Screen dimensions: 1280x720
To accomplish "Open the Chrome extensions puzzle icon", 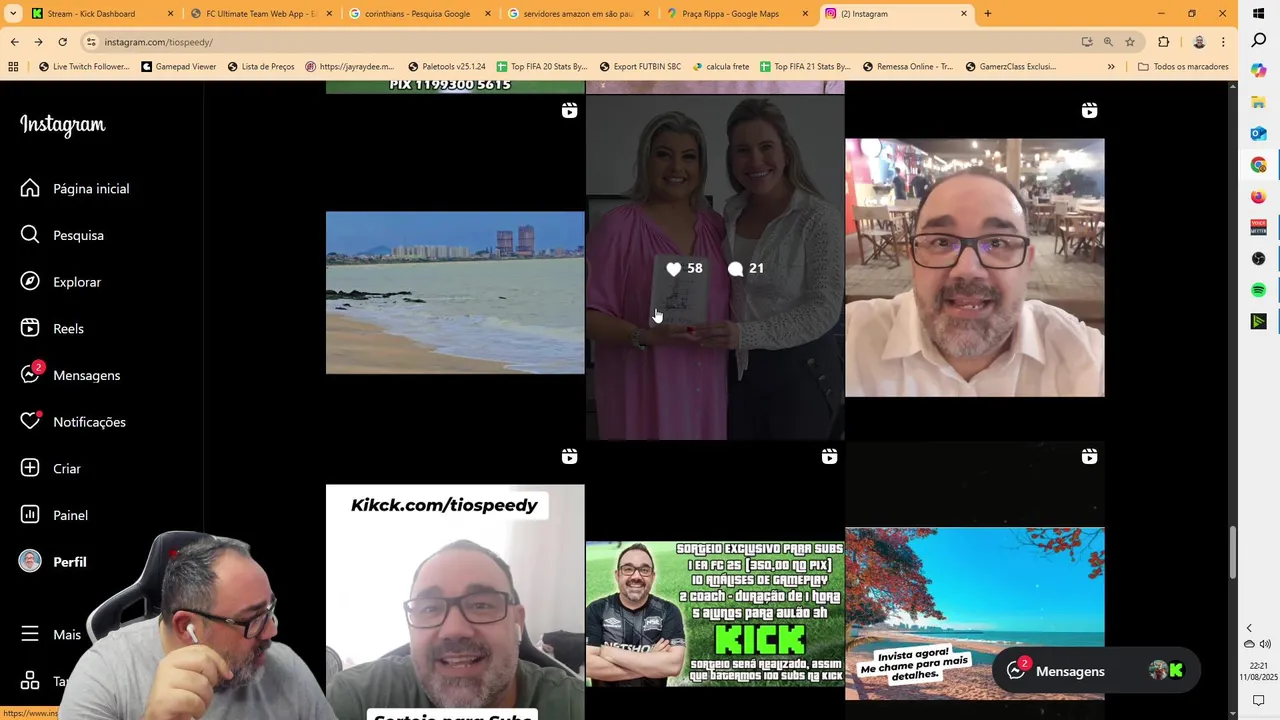I will (1163, 42).
